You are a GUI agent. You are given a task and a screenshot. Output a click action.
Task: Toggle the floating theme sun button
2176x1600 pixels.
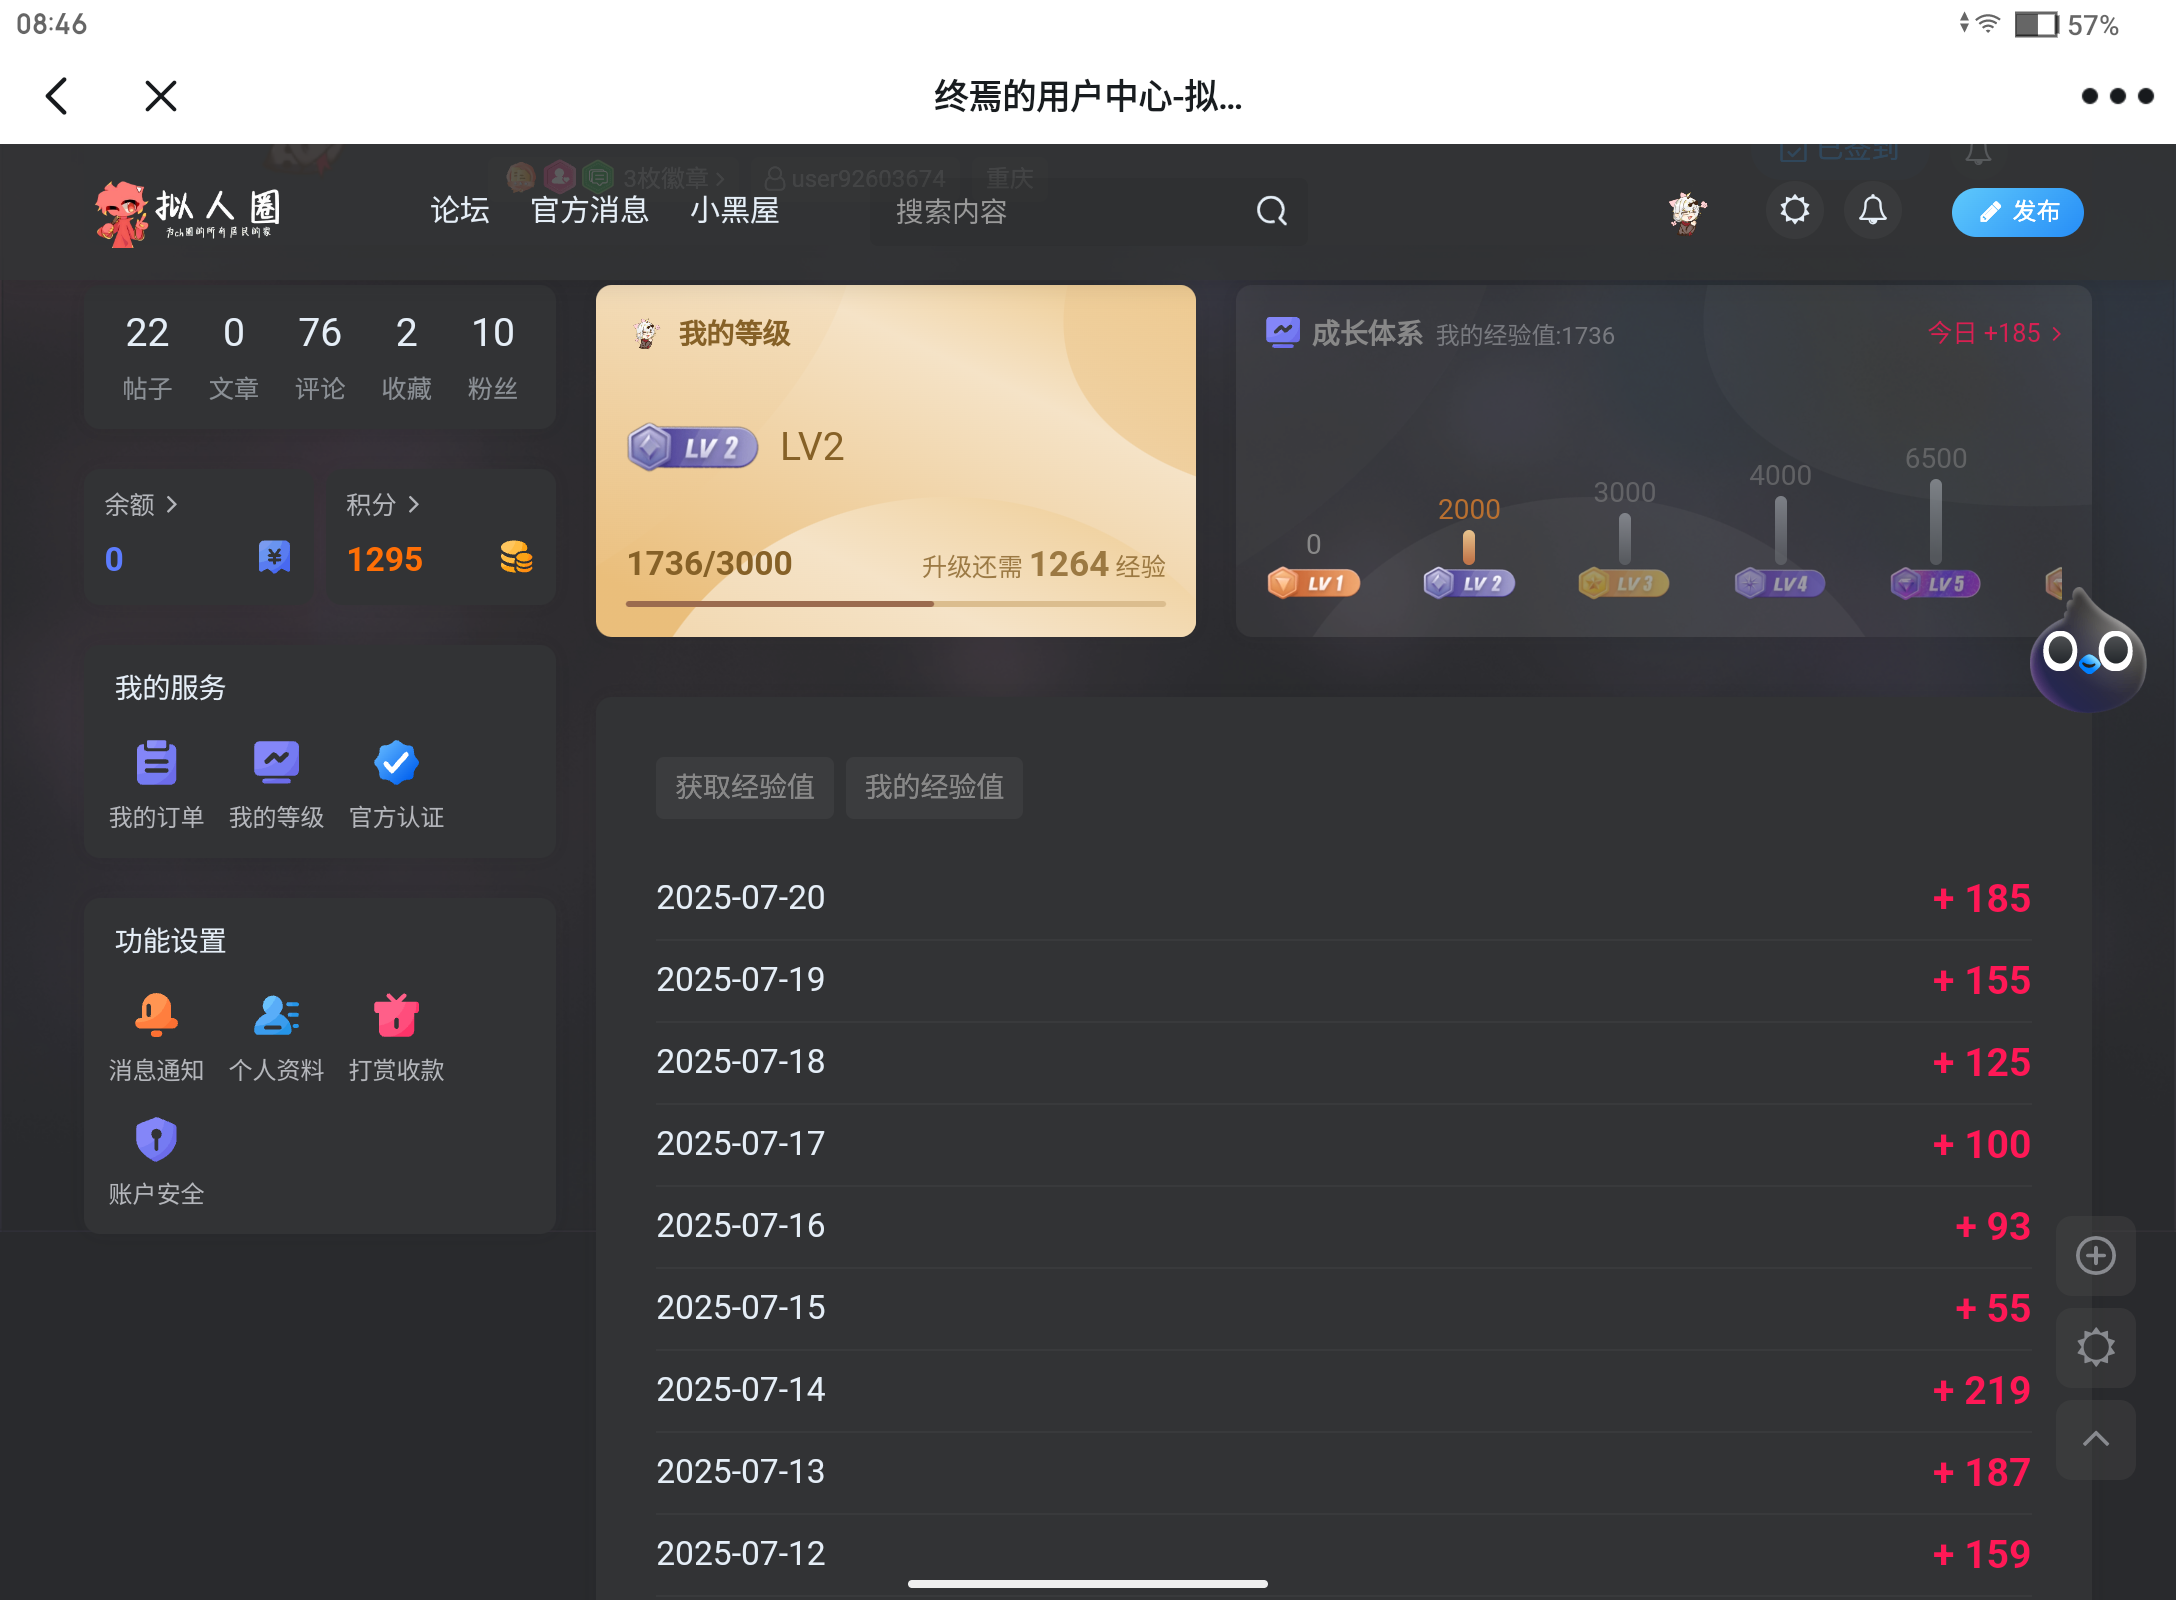(2095, 1347)
